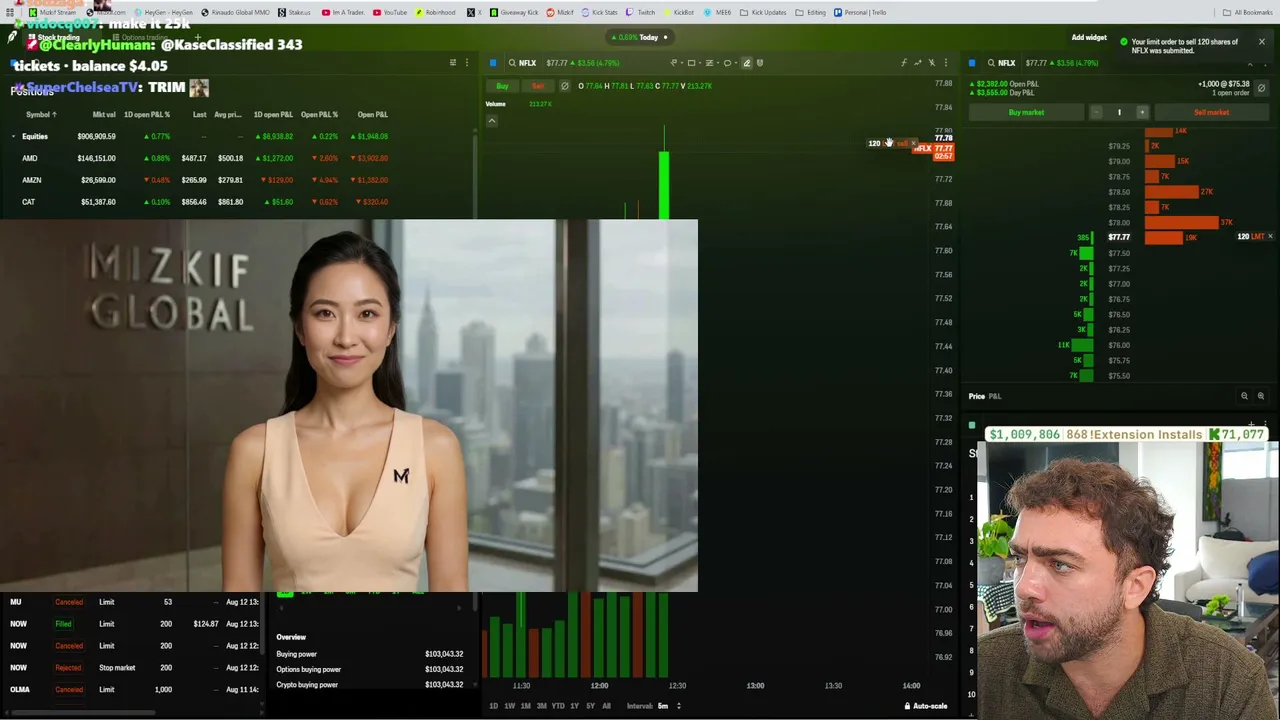Open the 5m interval dropdown
Viewport: 1280px width, 720px height.
click(x=668, y=706)
